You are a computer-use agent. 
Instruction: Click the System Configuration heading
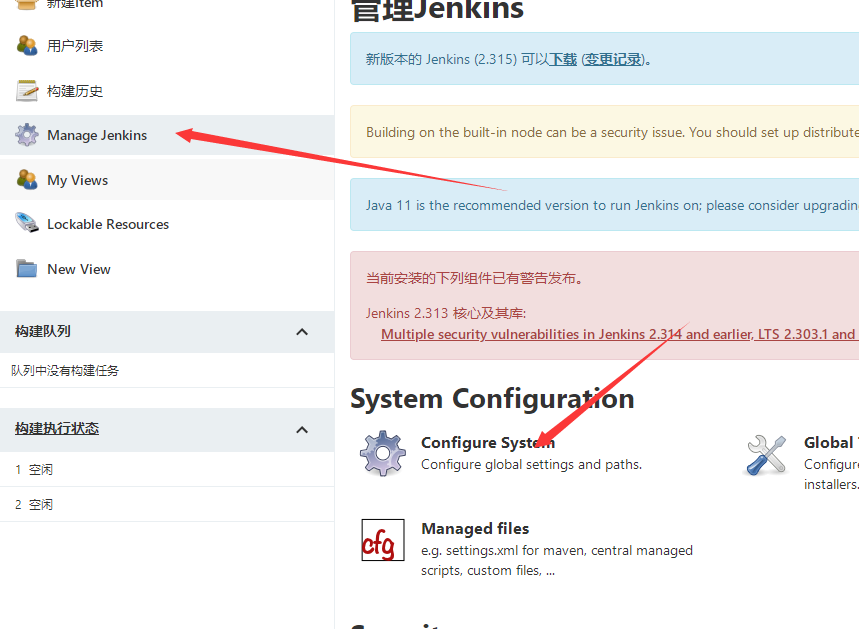click(x=492, y=398)
